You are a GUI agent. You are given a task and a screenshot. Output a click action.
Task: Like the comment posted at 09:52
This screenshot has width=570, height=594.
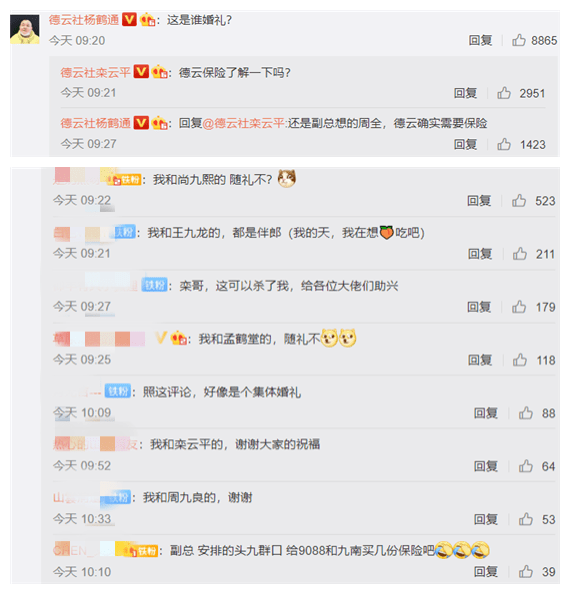point(526,466)
